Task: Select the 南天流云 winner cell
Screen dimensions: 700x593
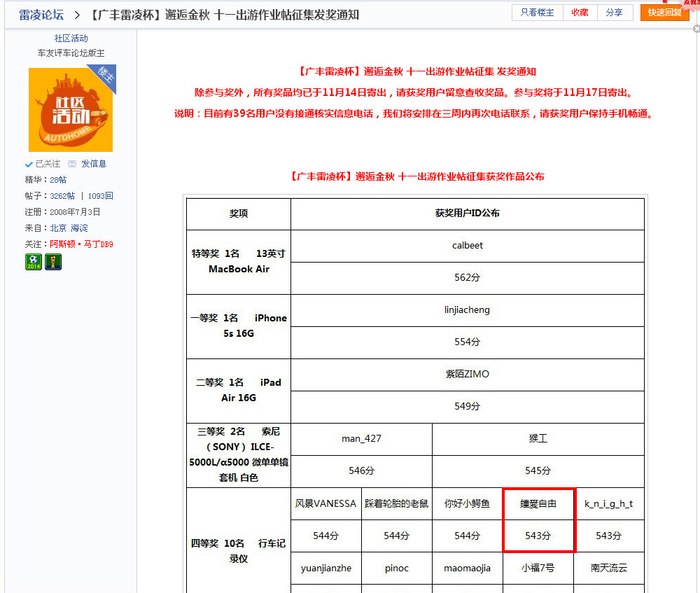Action: pyautogui.click(x=609, y=568)
